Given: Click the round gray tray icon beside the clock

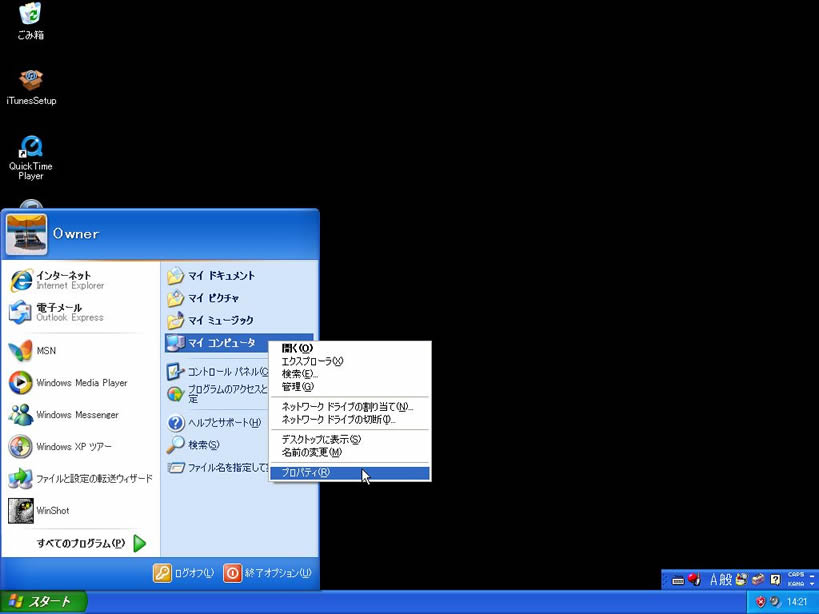Looking at the screenshot, I should tap(775, 602).
